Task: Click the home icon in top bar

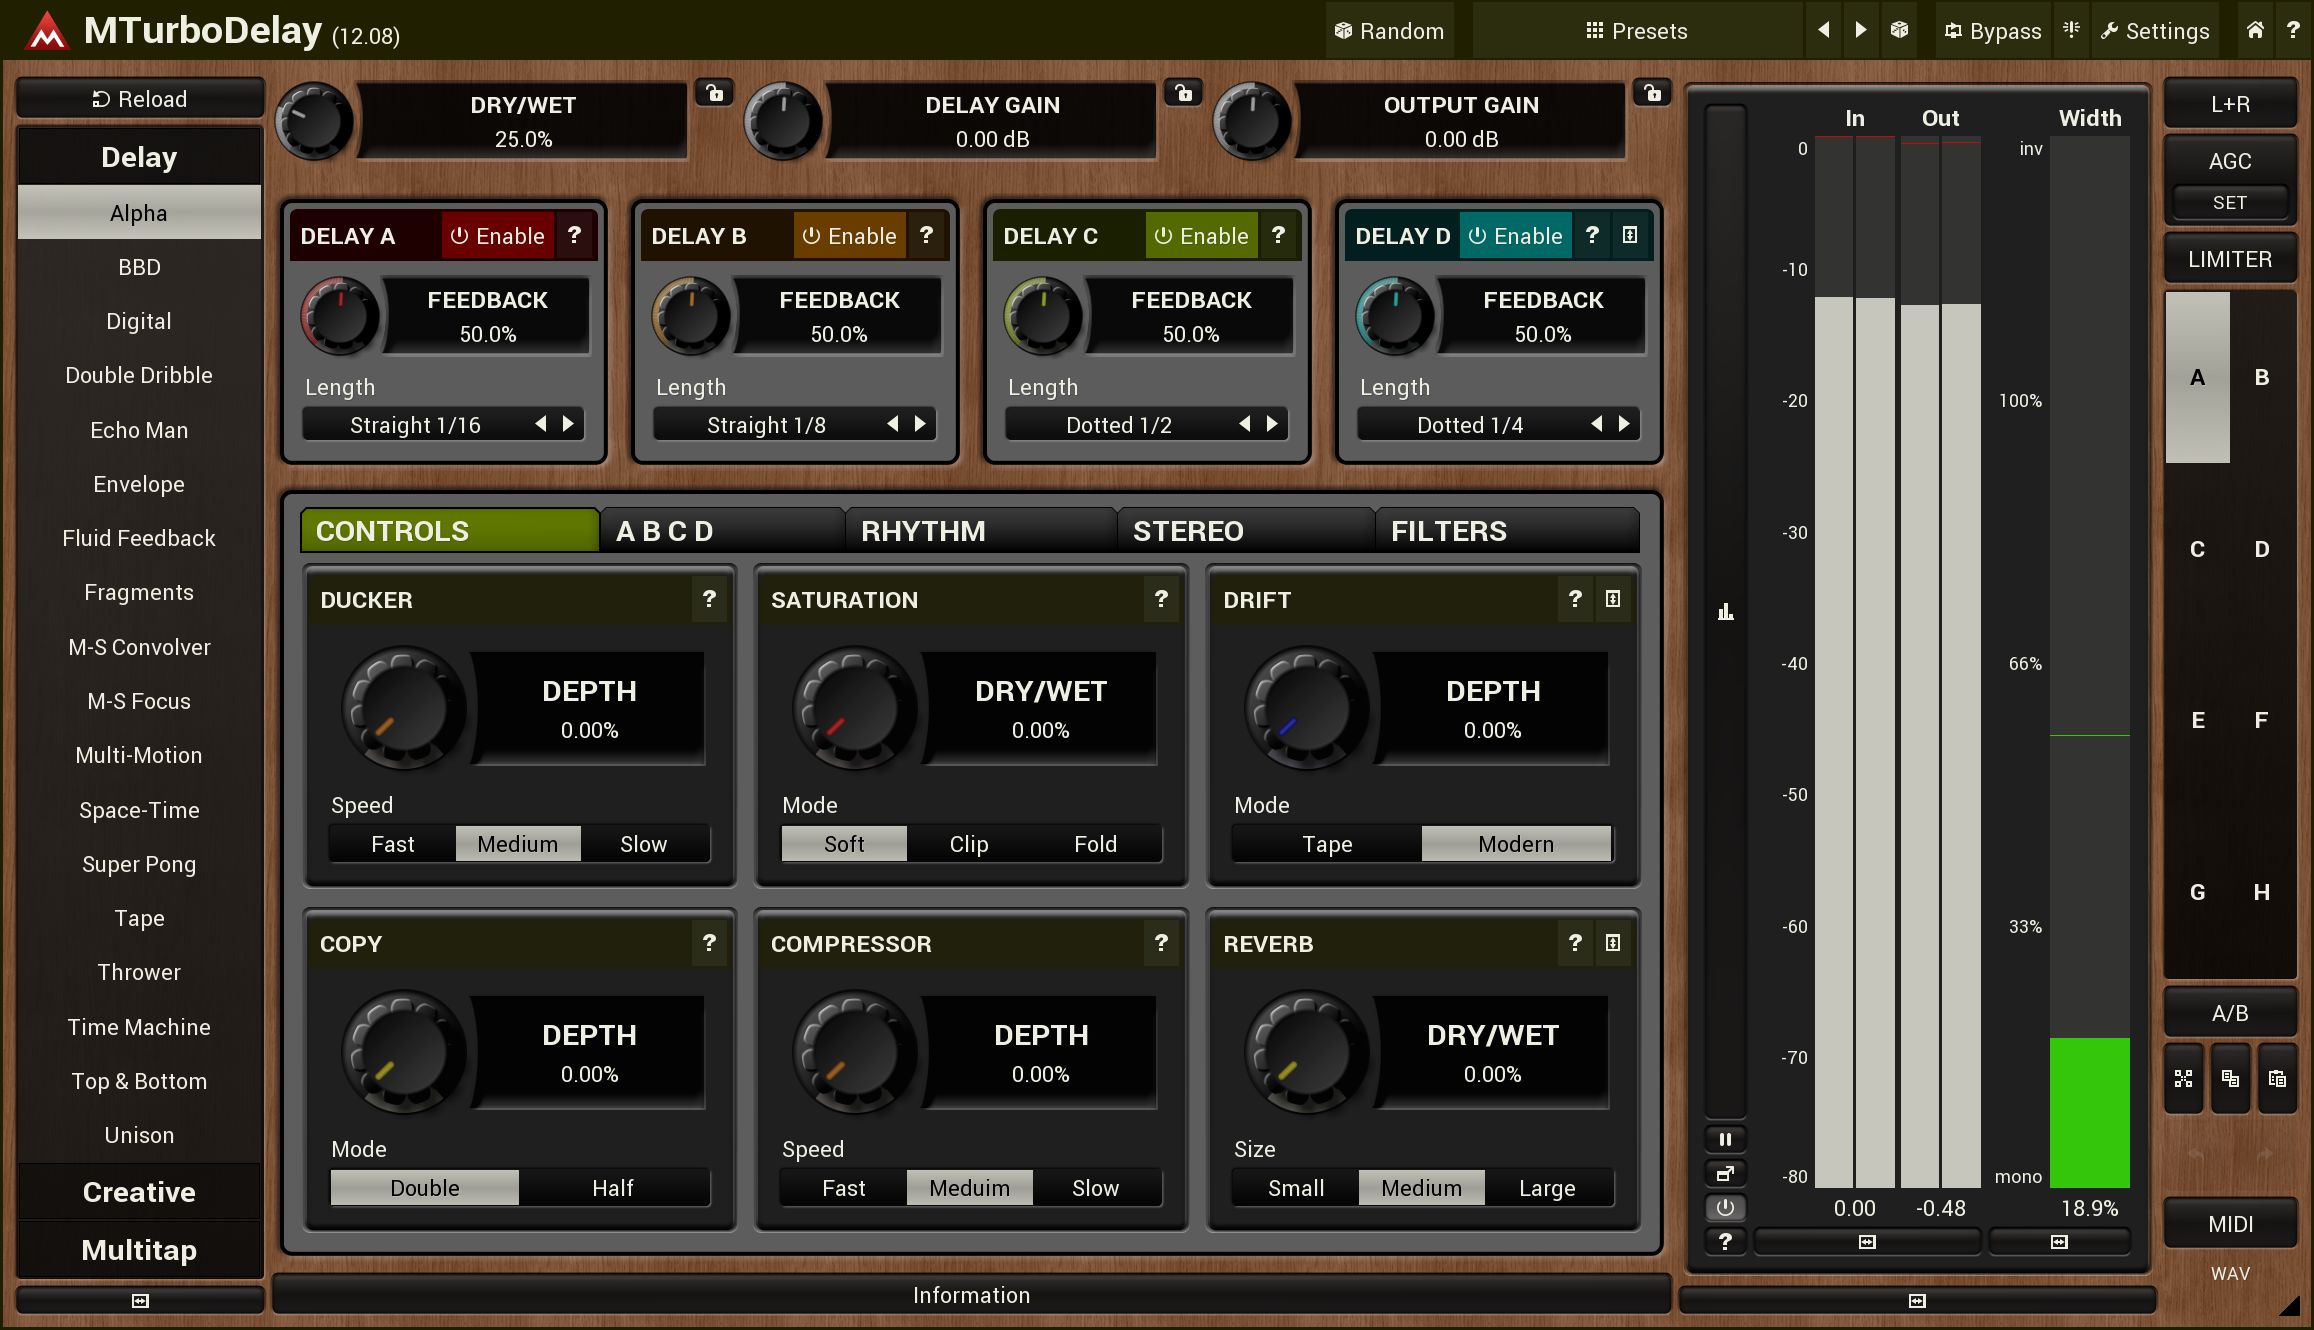Action: coord(2255,30)
